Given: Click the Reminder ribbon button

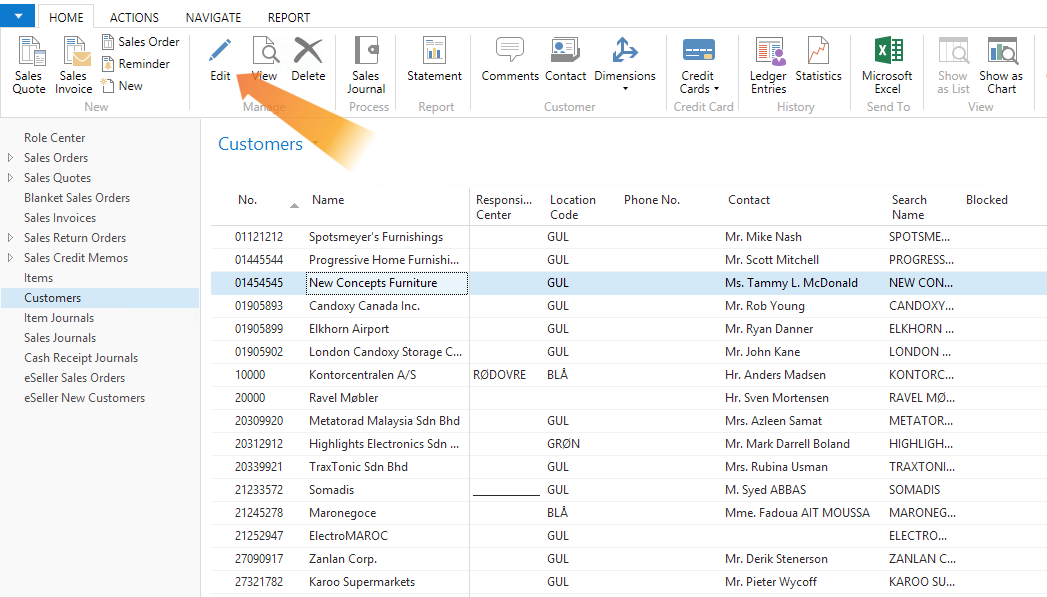Looking at the screenshot, I should click(x=136, y=64).
